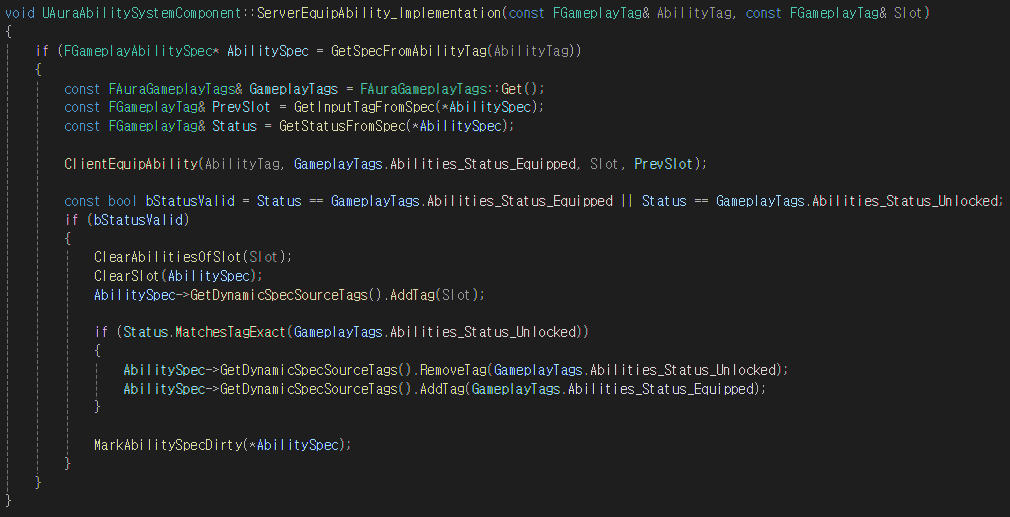Click the Status variable in its declaration

tap(234, 126)
